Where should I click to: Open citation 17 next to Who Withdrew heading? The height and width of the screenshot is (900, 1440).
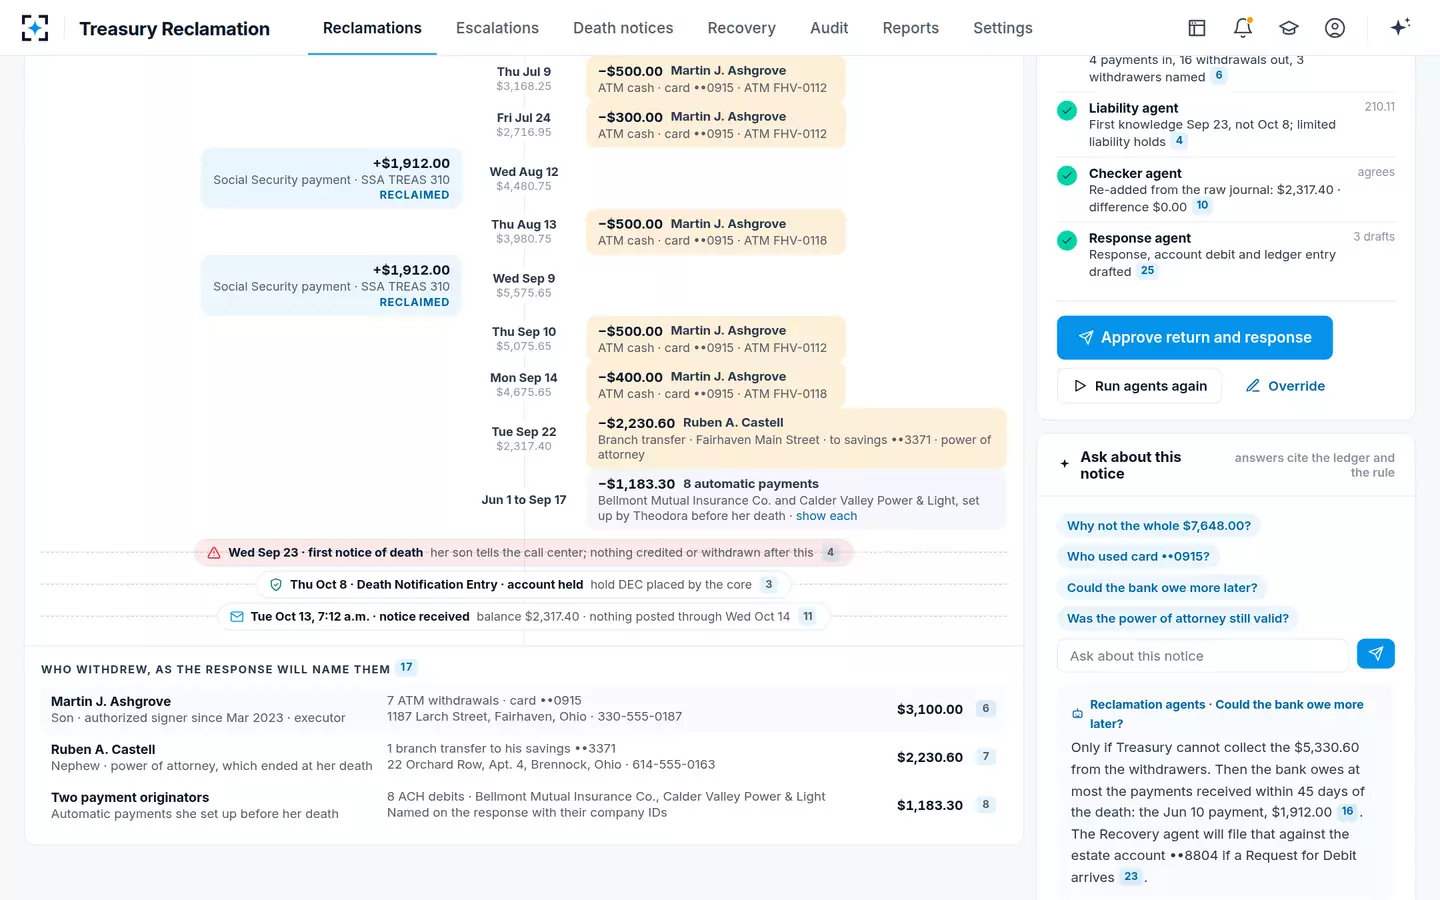pyautogui.click(x=406, y=668)
